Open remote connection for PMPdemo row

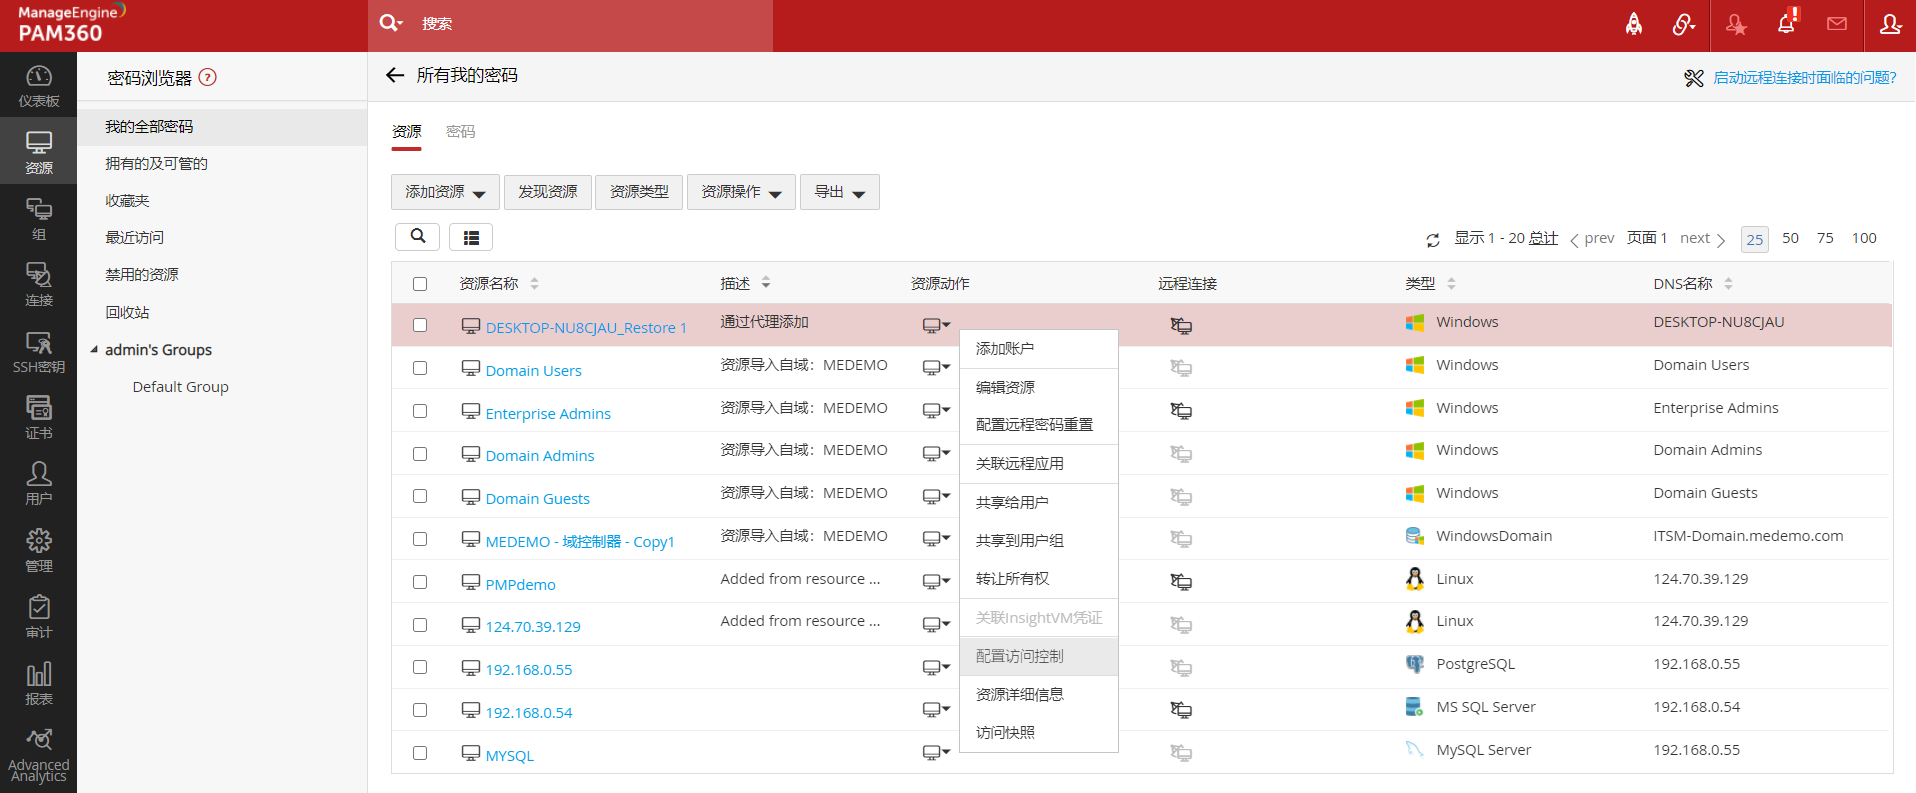coord(1181,582)
